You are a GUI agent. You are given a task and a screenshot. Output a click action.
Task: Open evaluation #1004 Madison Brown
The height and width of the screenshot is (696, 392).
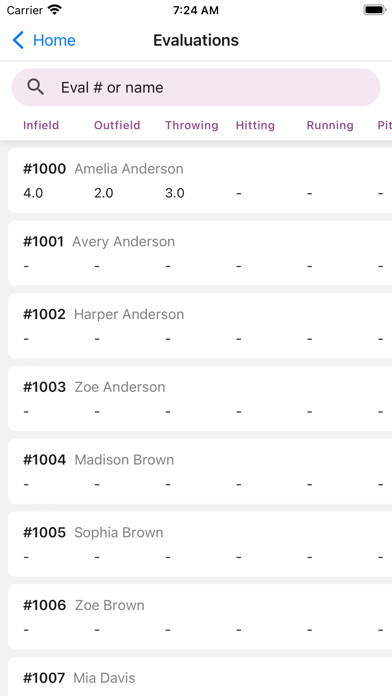pos(200,471)
